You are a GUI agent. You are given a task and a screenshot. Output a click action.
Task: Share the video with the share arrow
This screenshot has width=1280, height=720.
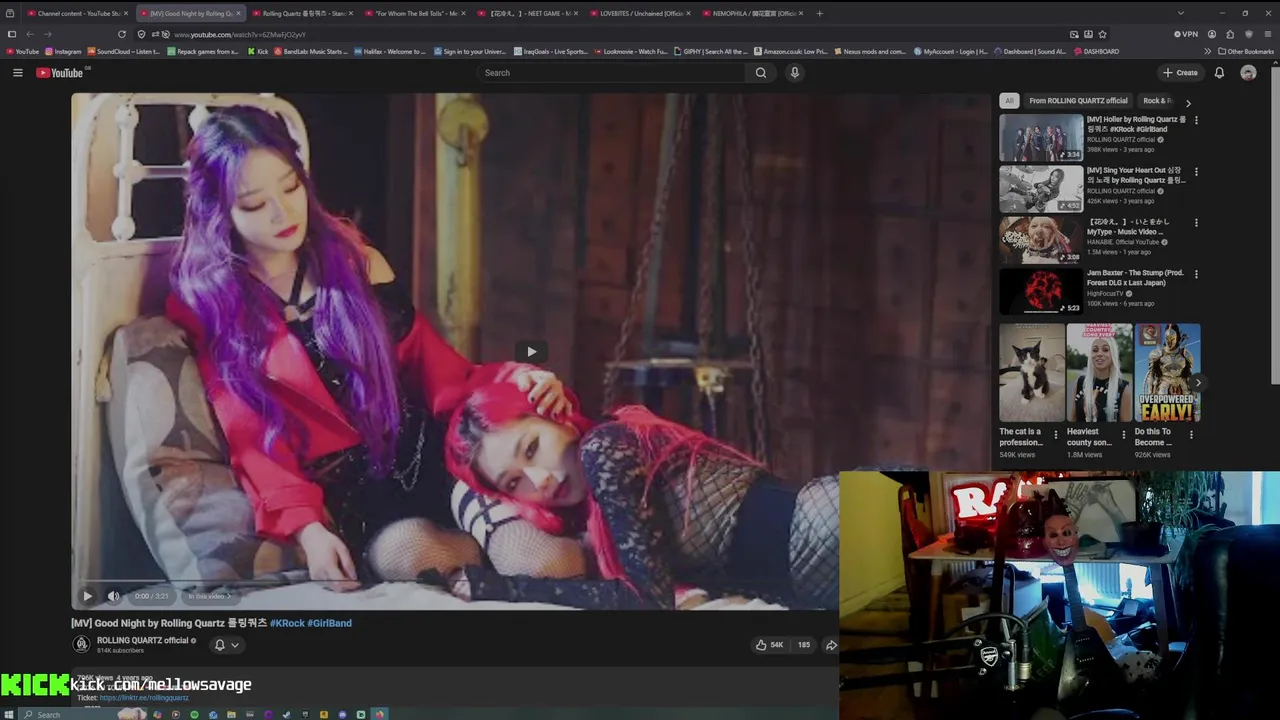click(x=831, y=645)
